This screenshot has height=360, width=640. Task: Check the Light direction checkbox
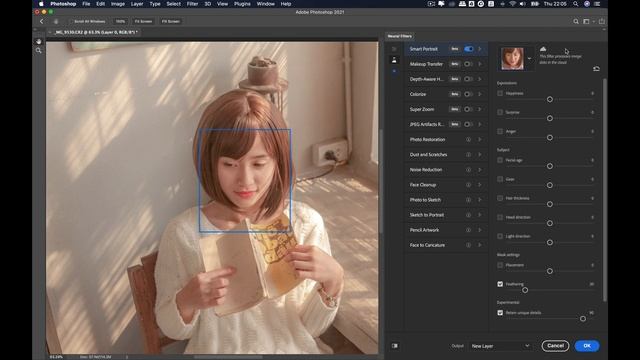[x=500, y=236]
